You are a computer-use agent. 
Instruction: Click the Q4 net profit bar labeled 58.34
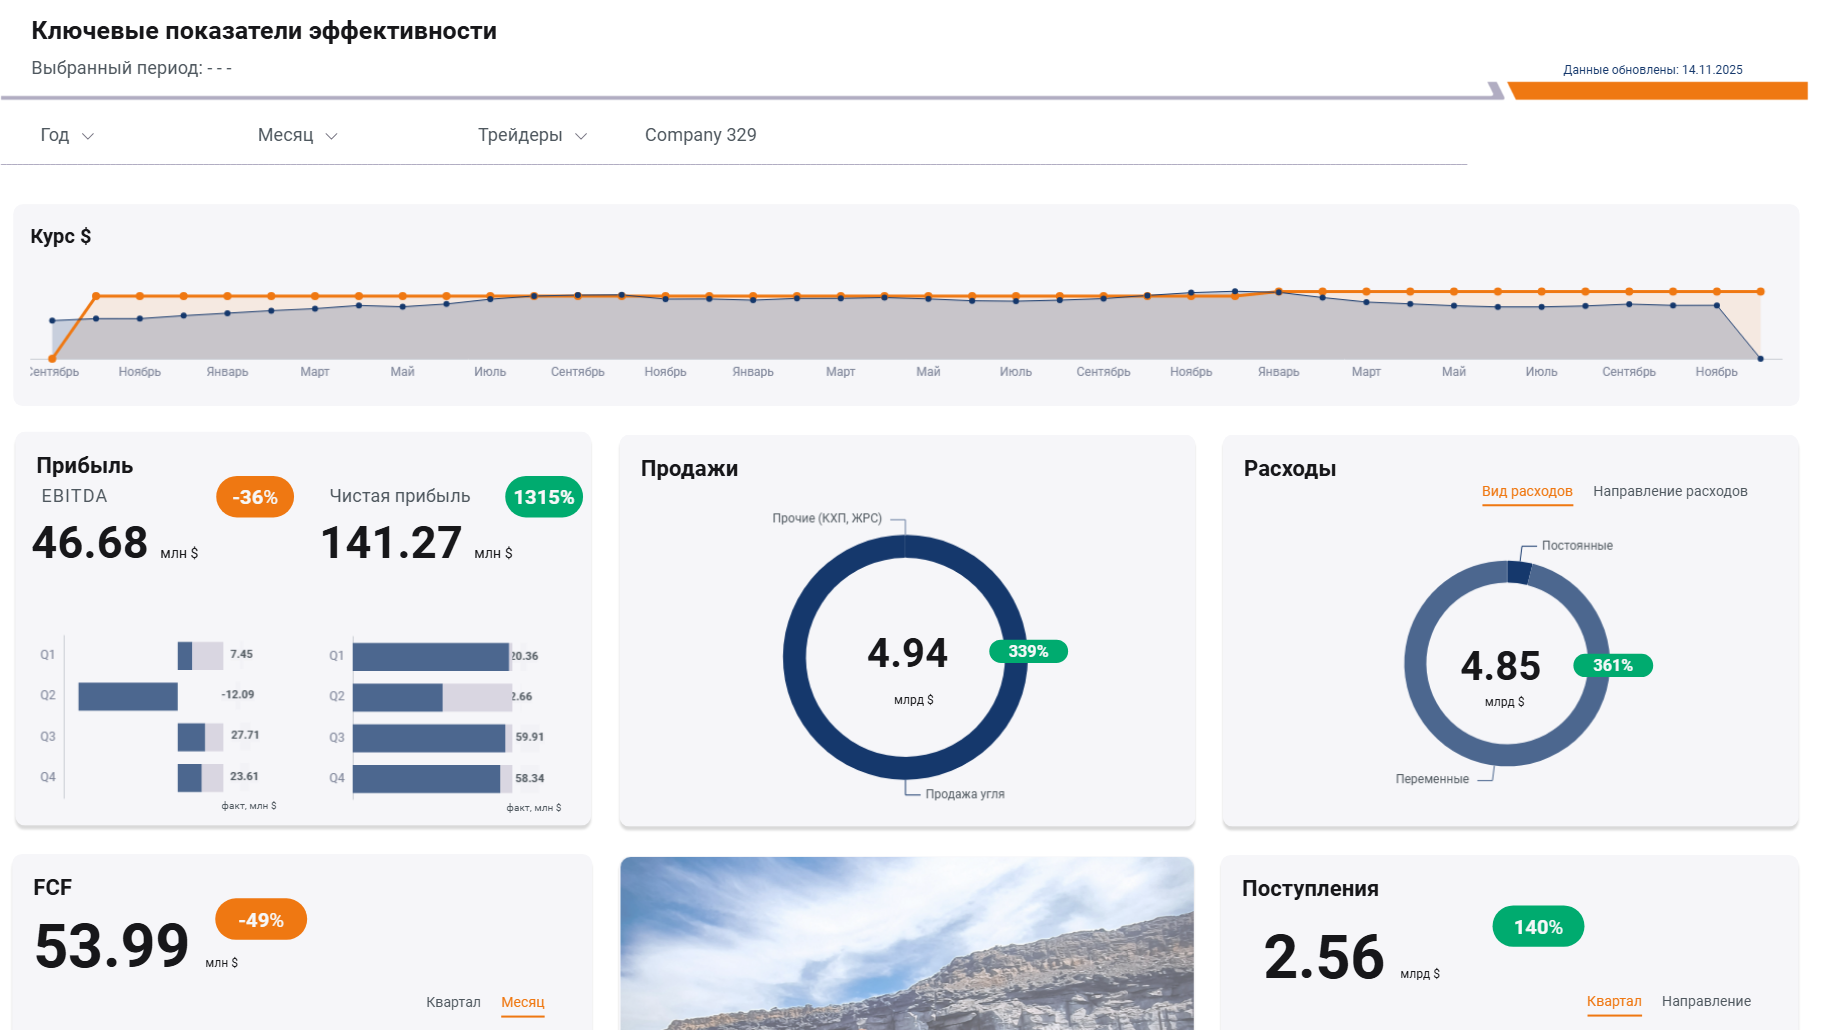[426, 779]
